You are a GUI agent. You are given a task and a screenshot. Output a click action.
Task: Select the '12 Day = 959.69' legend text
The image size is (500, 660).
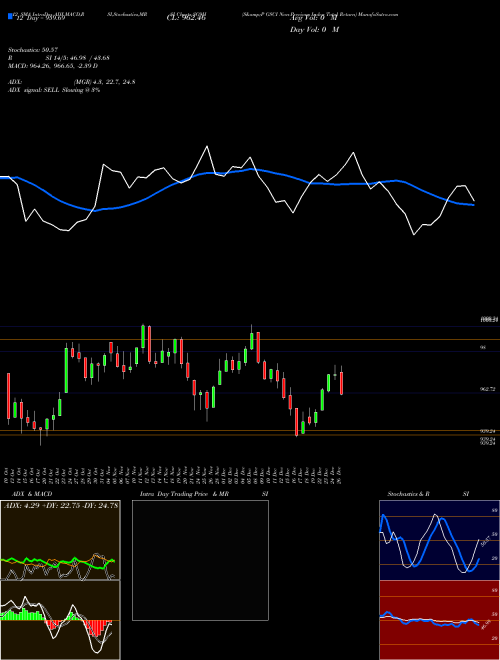40,18
